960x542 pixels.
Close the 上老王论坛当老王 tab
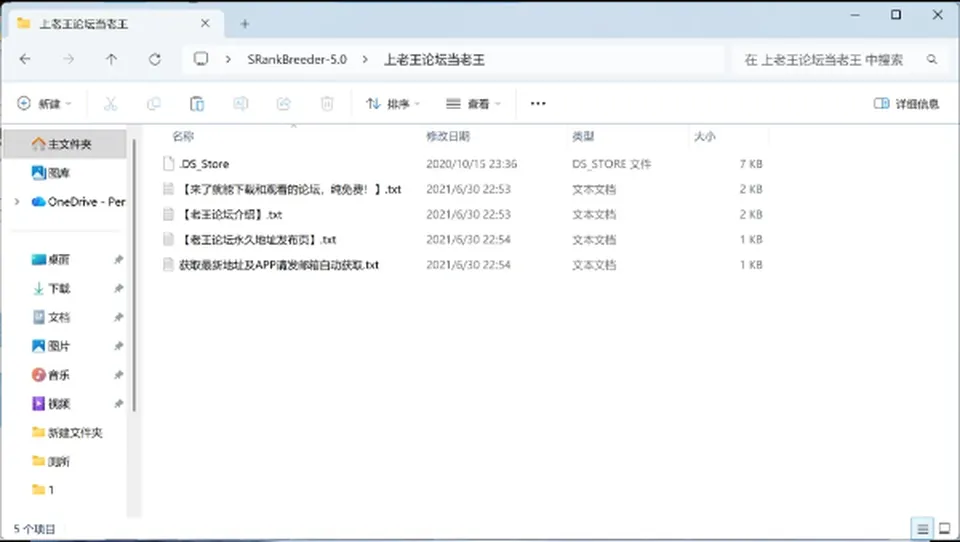pyautogui.click(x=205, y=23)
